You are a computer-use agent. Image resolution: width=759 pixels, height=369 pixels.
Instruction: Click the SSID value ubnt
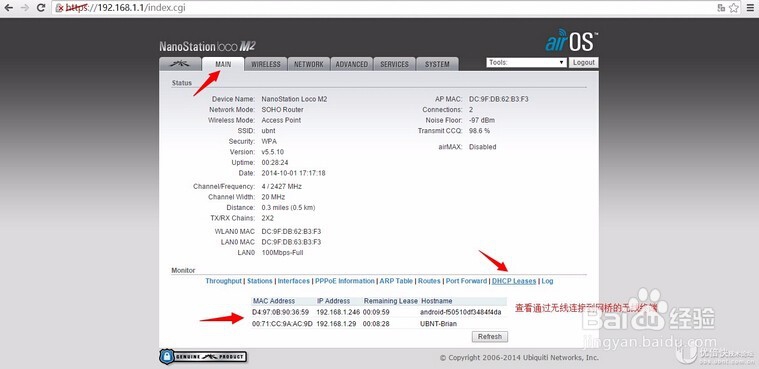[268, 131]
